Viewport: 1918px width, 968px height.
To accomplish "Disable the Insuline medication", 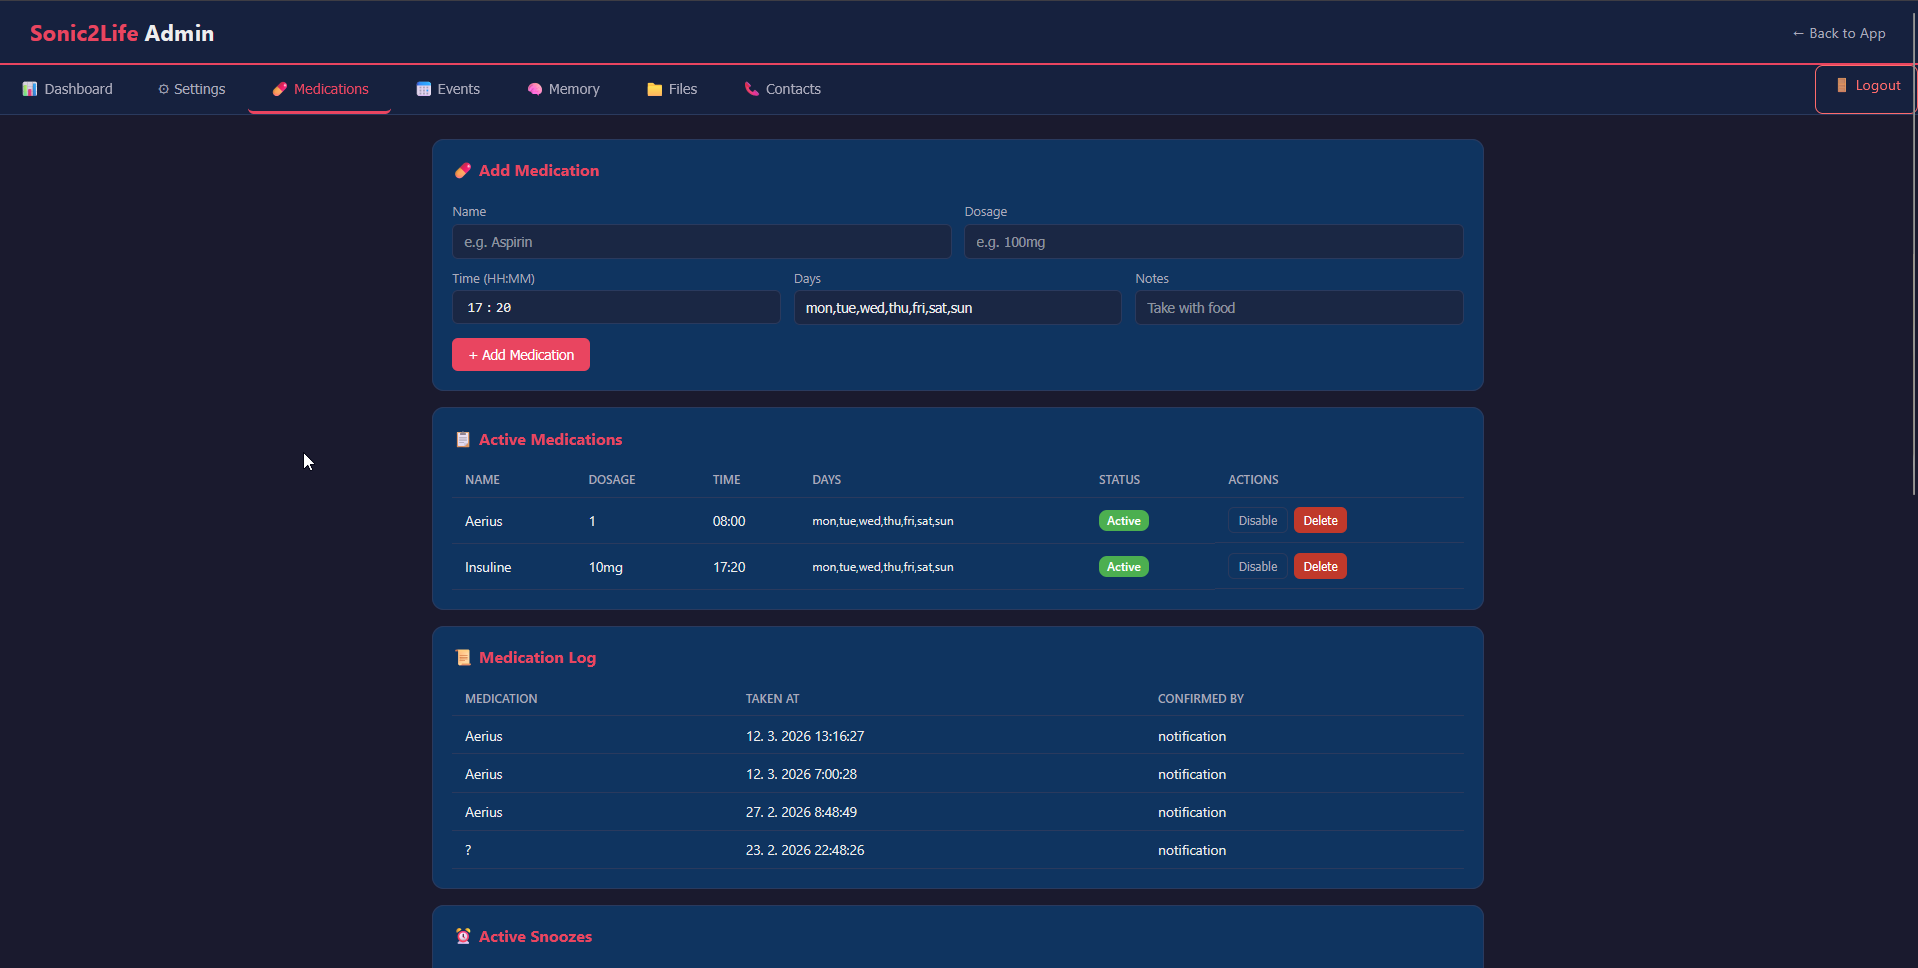I will tap(1257, 567).
